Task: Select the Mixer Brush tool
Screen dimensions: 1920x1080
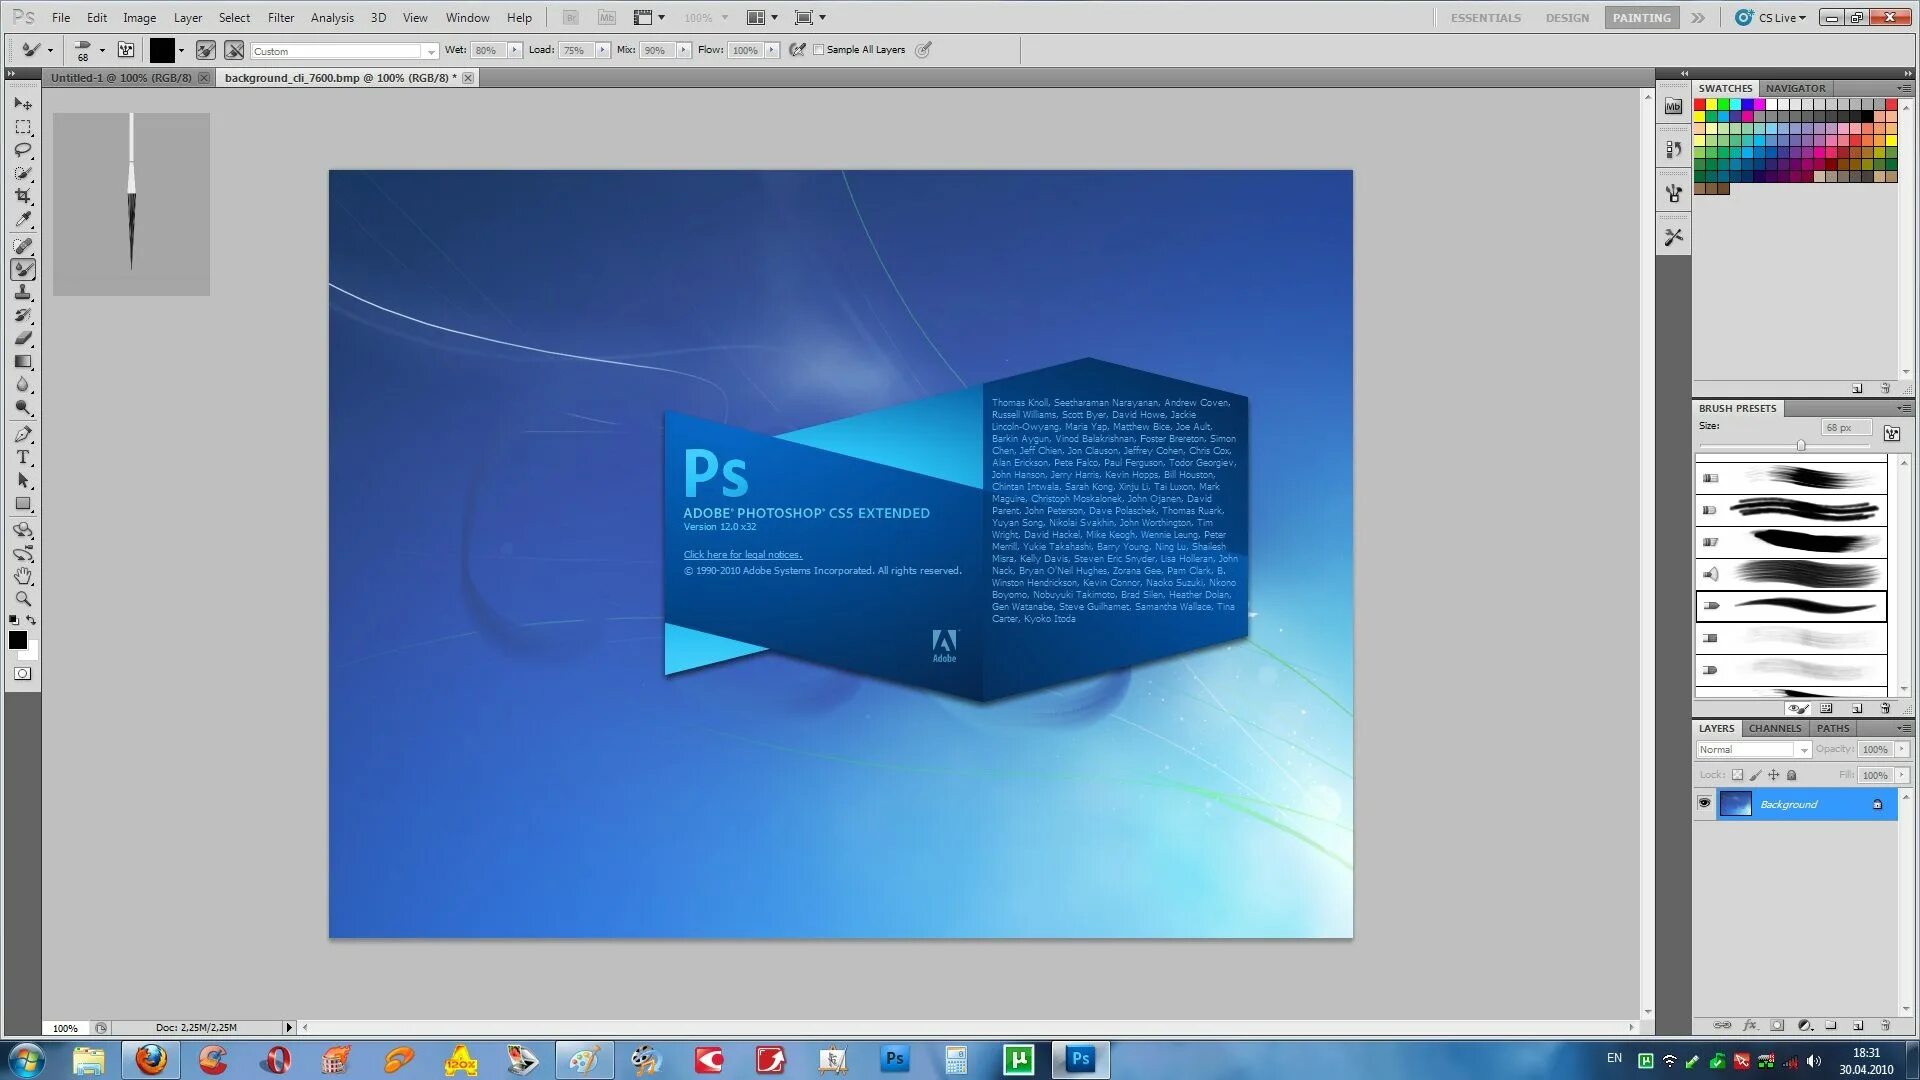Action: click(x=24, y=268)
